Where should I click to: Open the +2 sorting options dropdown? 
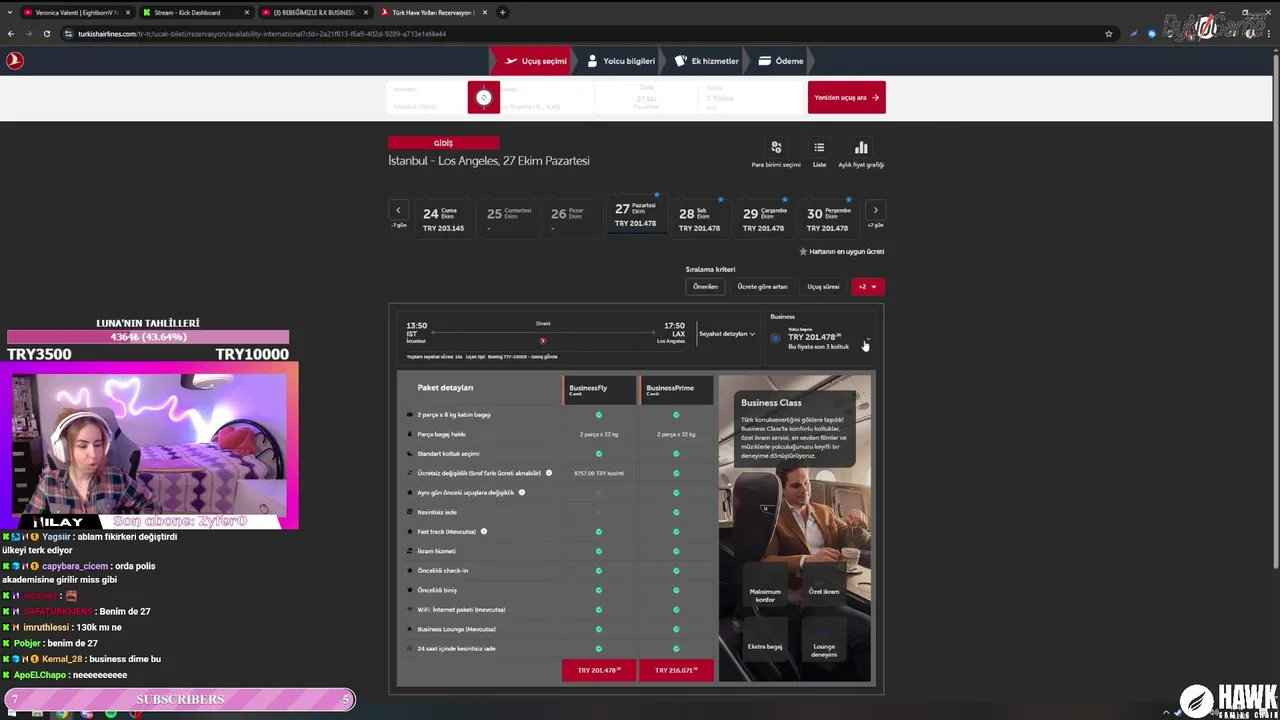(867, 287)
